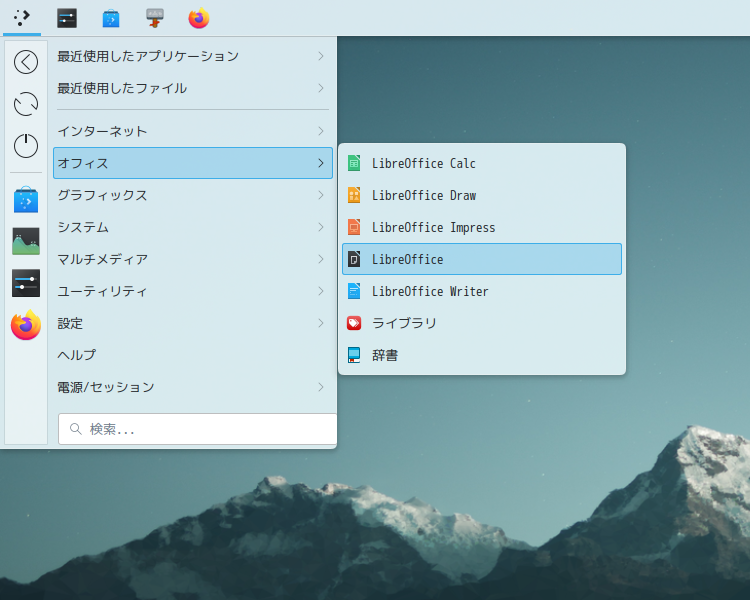Screen dimensions: 750x600
Task: Select the グラフィックス category
Action: tap(193, 195)
